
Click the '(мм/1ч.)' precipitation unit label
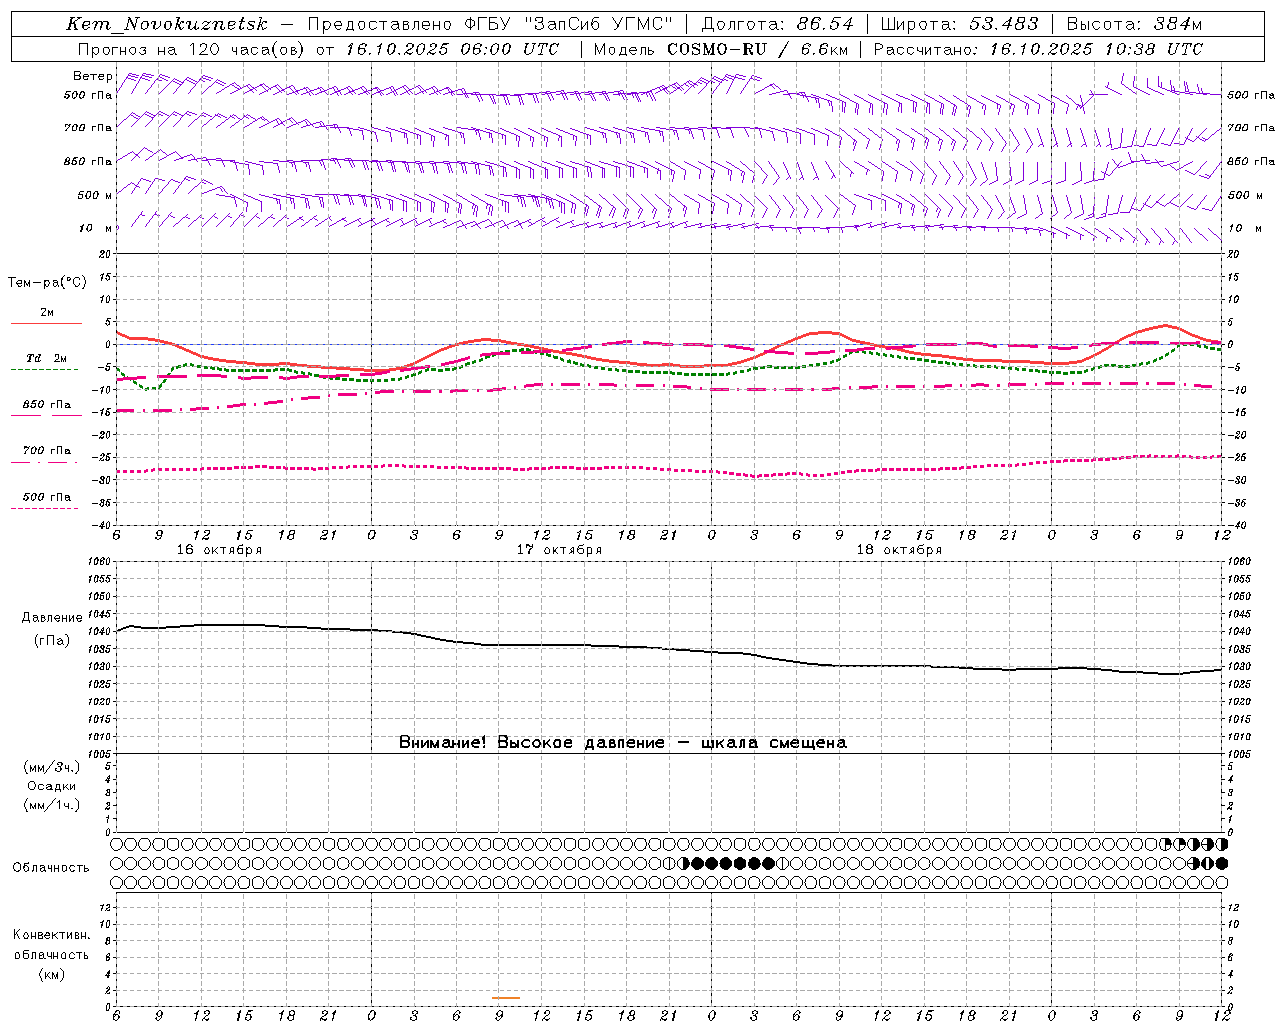point(52,805)
